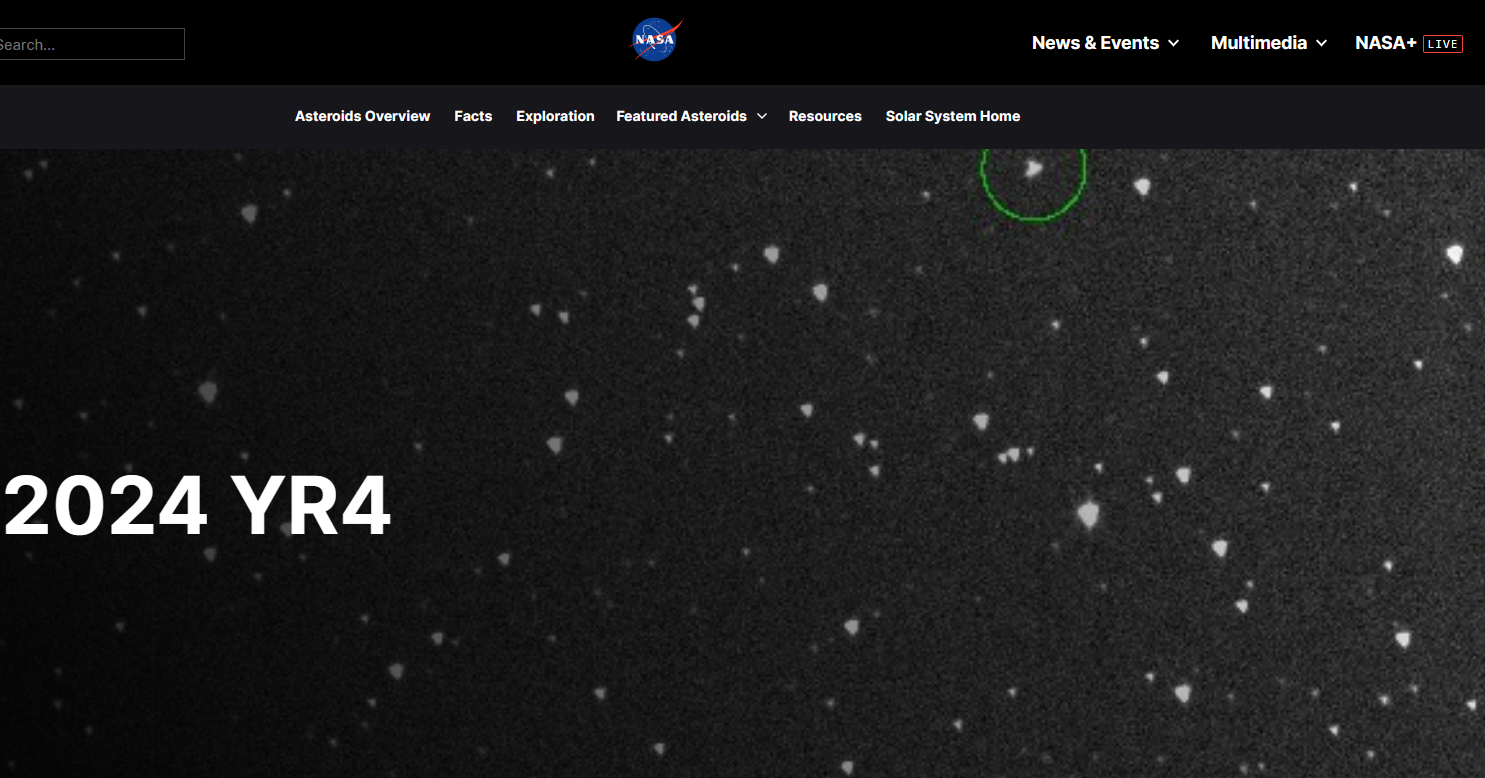Focus the Search input field
The image size is (1485, 778).
[x=90, y=44]
